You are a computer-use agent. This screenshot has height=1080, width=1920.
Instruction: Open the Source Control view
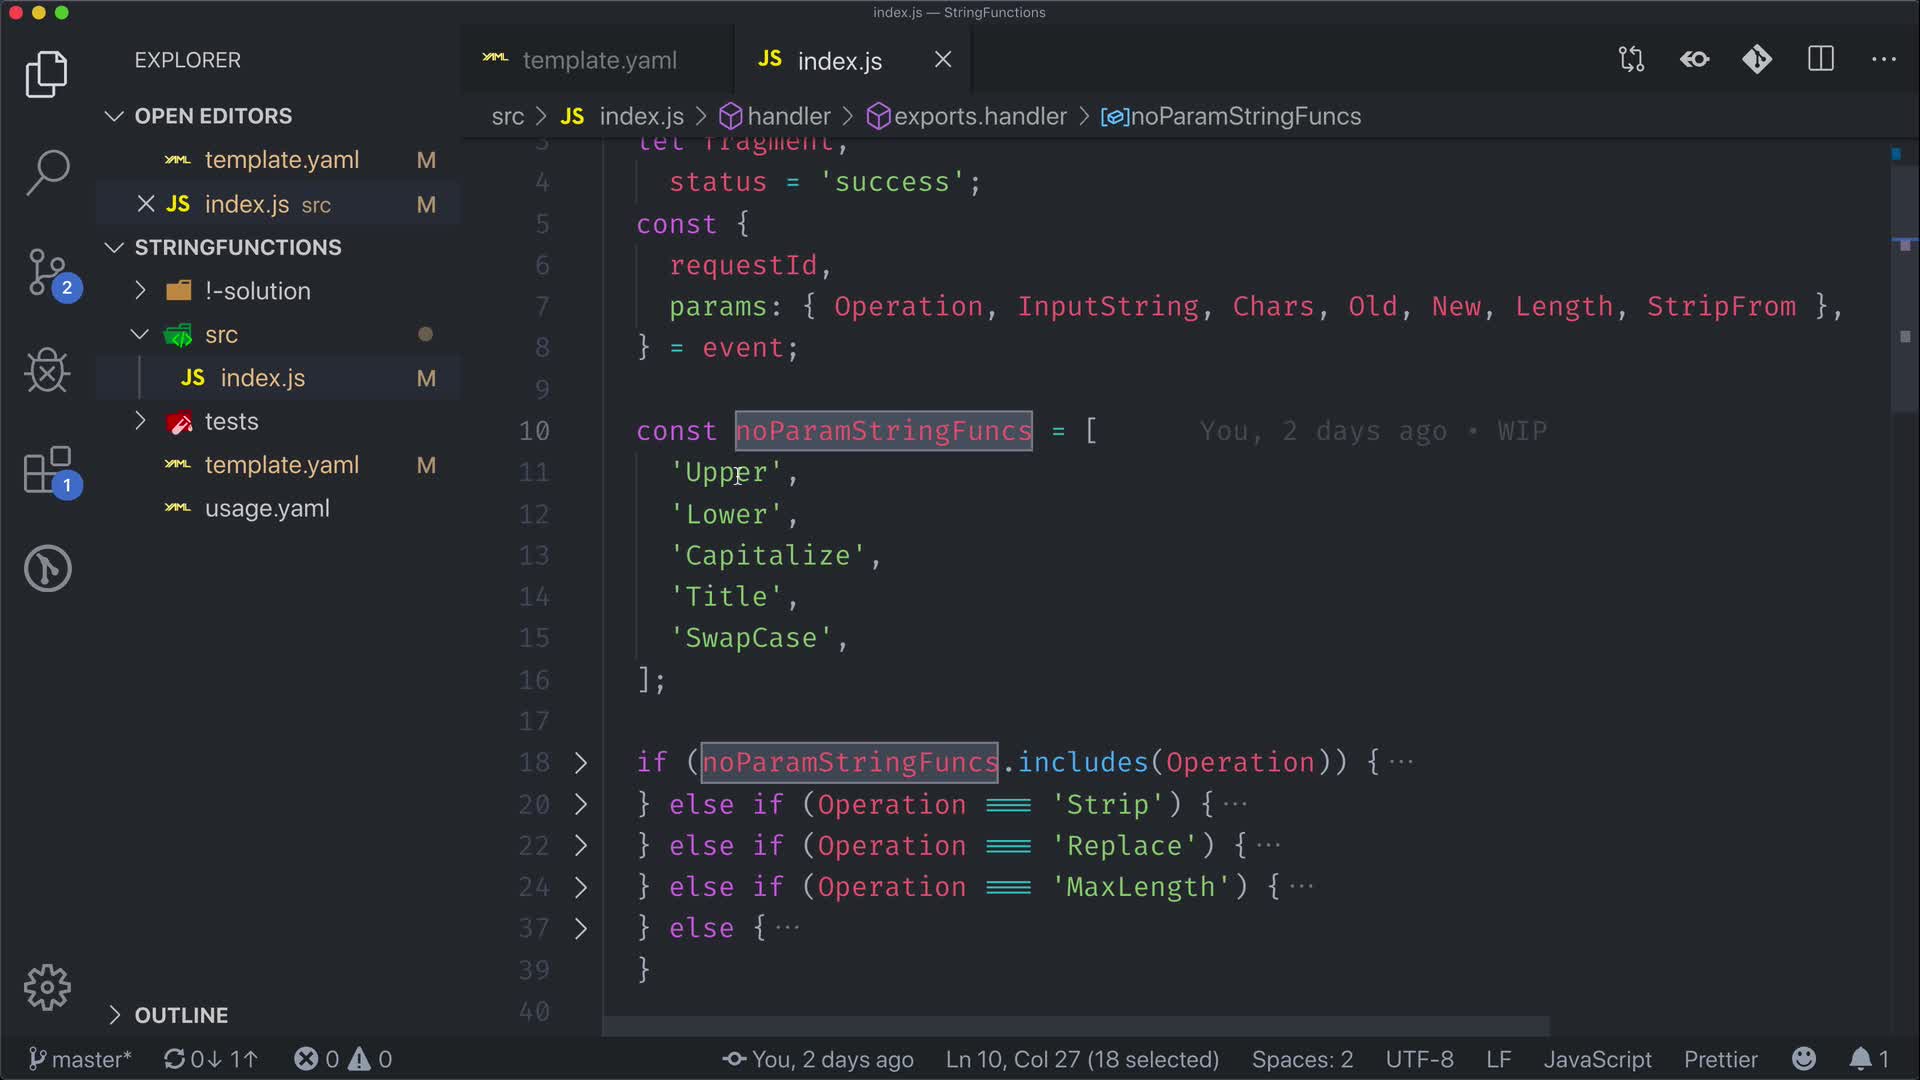click(47, 272)
